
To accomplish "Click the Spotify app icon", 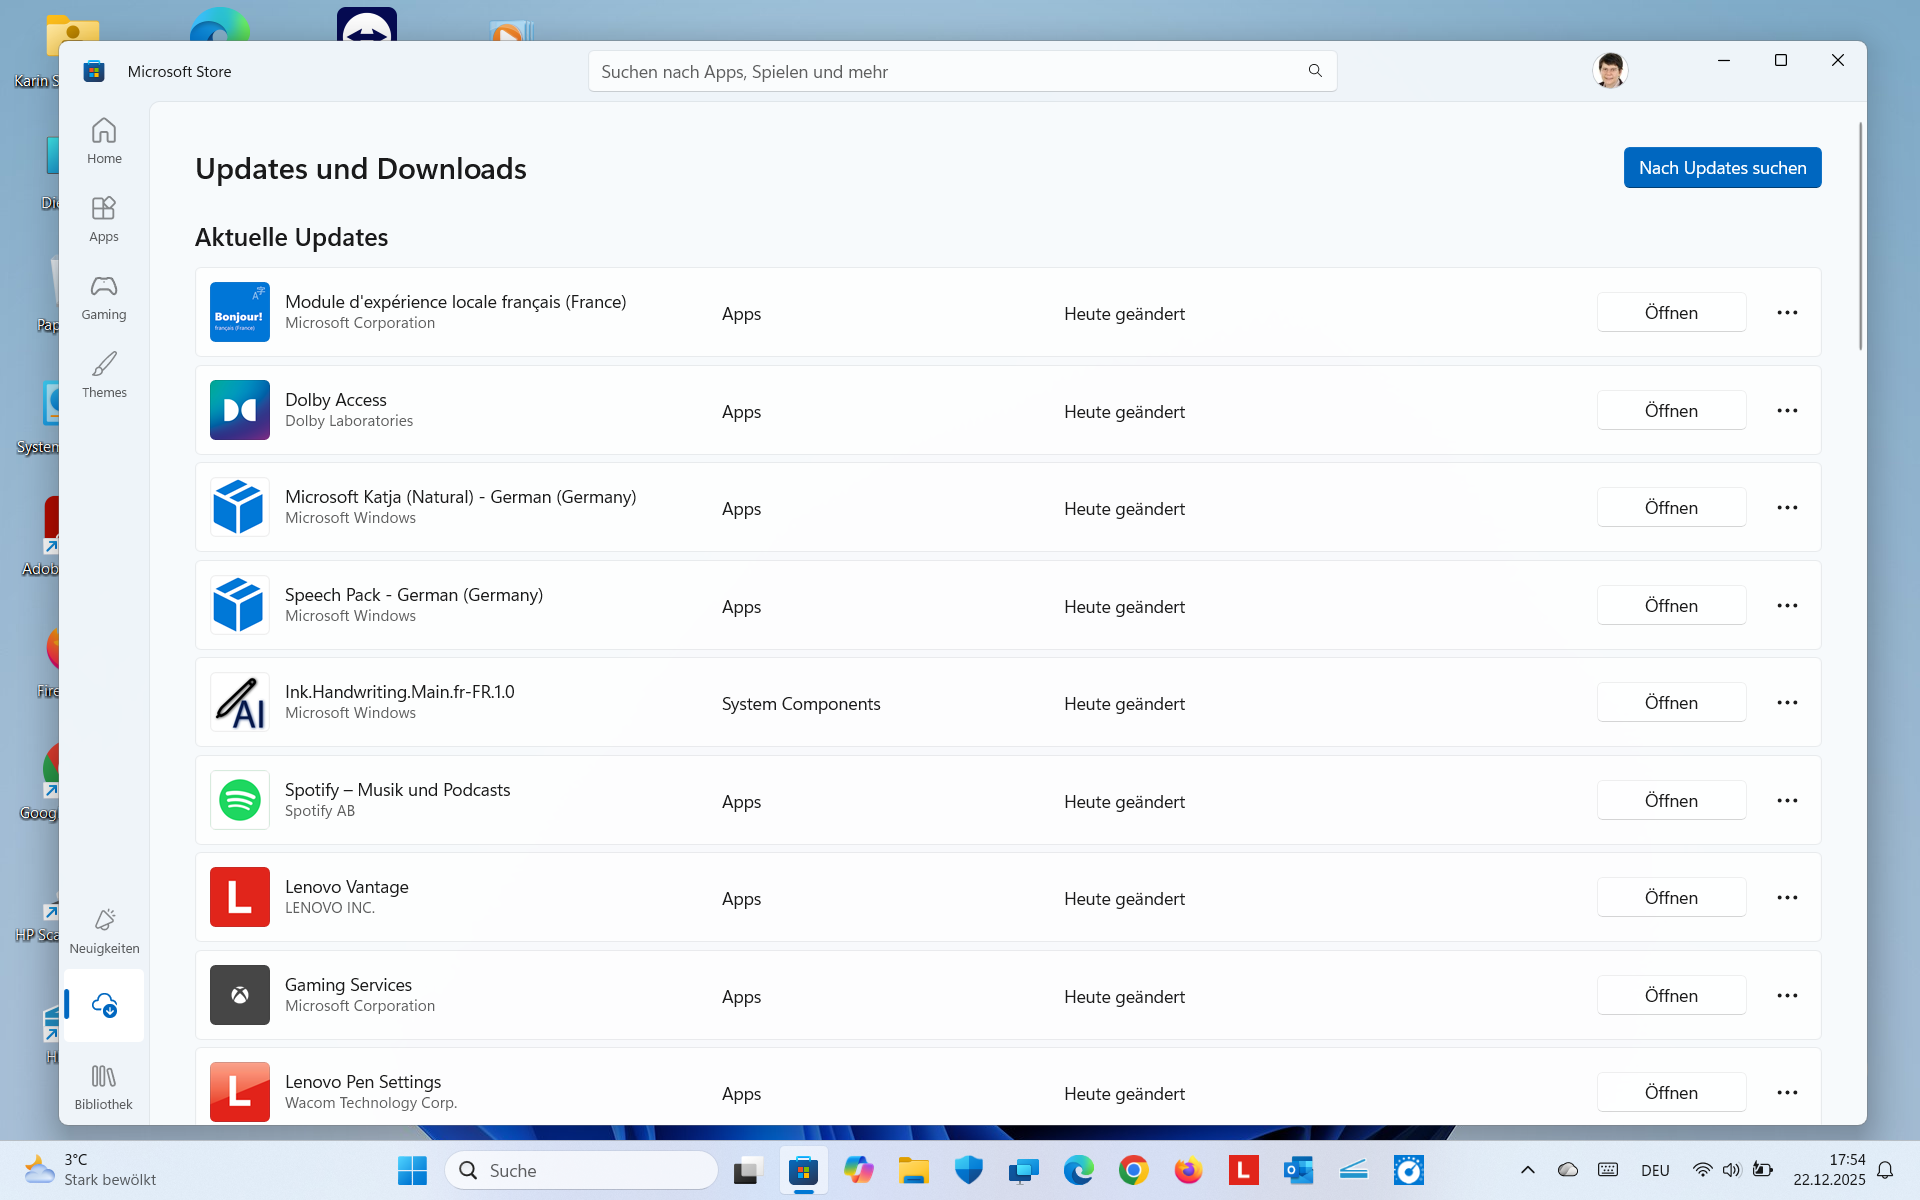I will 240,800.
